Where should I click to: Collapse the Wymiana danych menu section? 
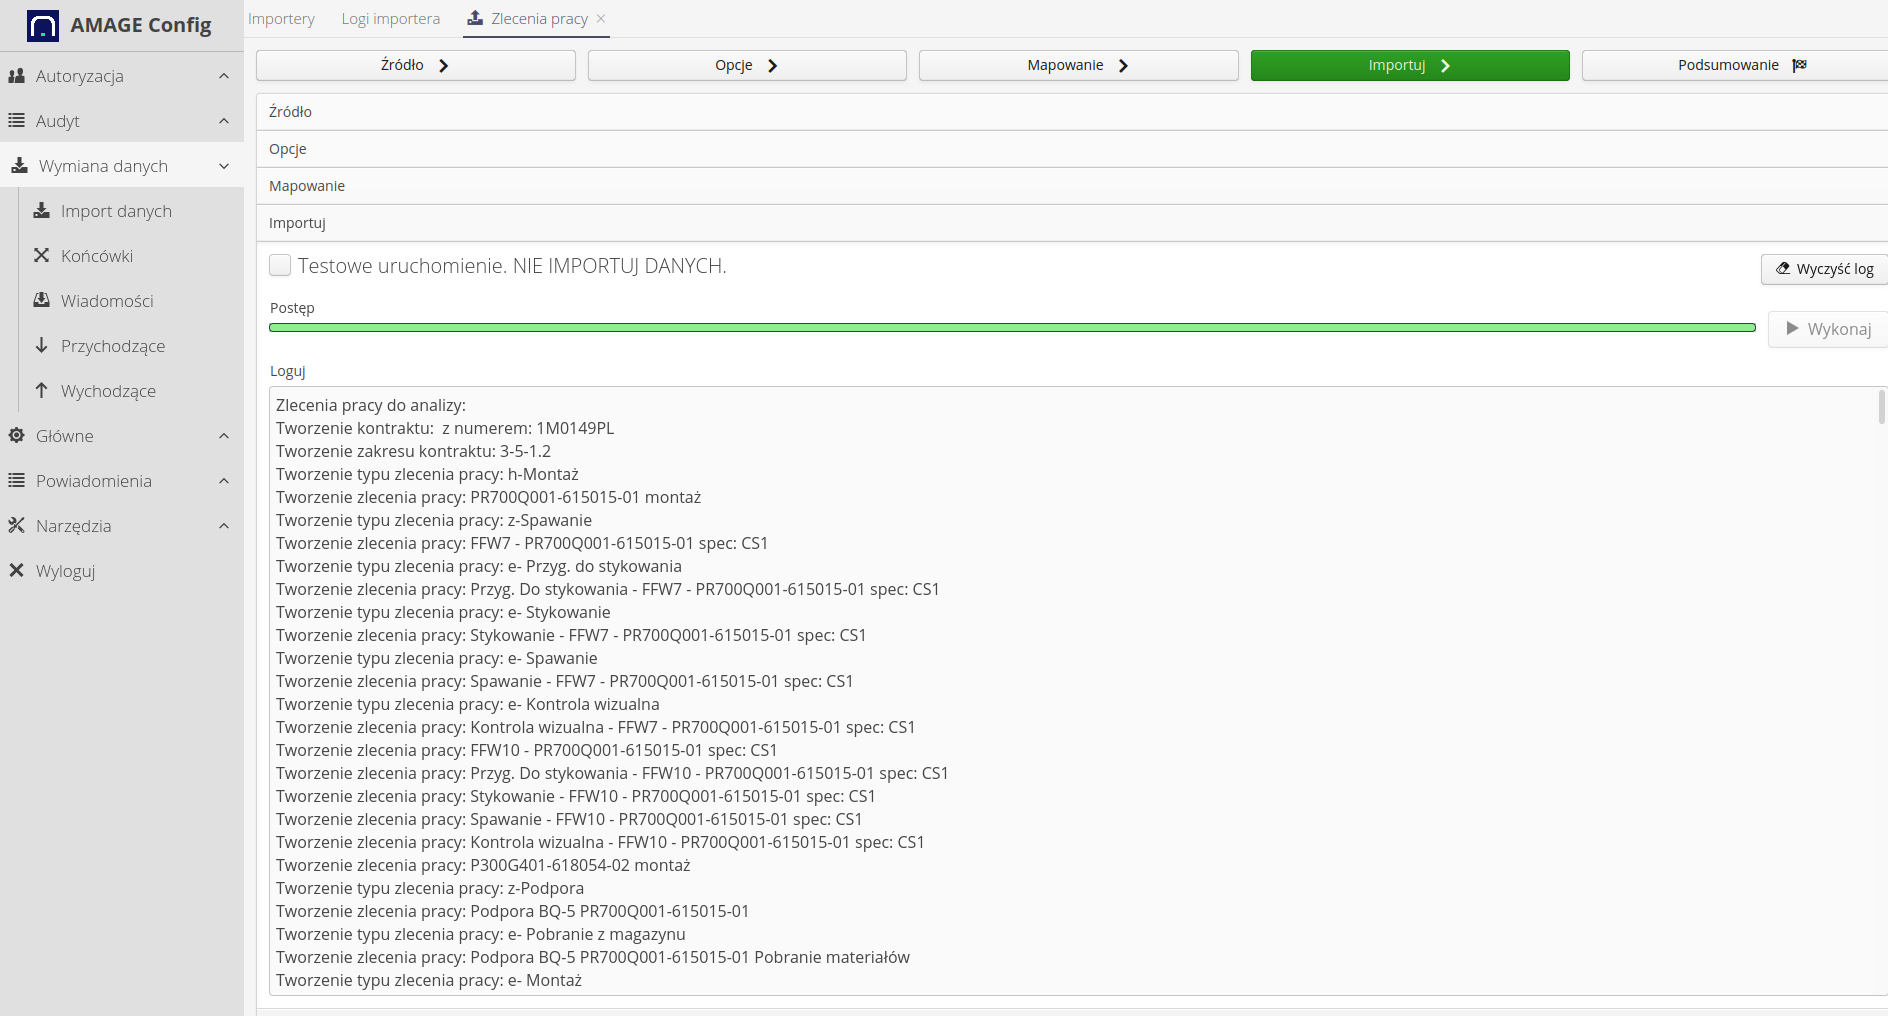point(224,166)
